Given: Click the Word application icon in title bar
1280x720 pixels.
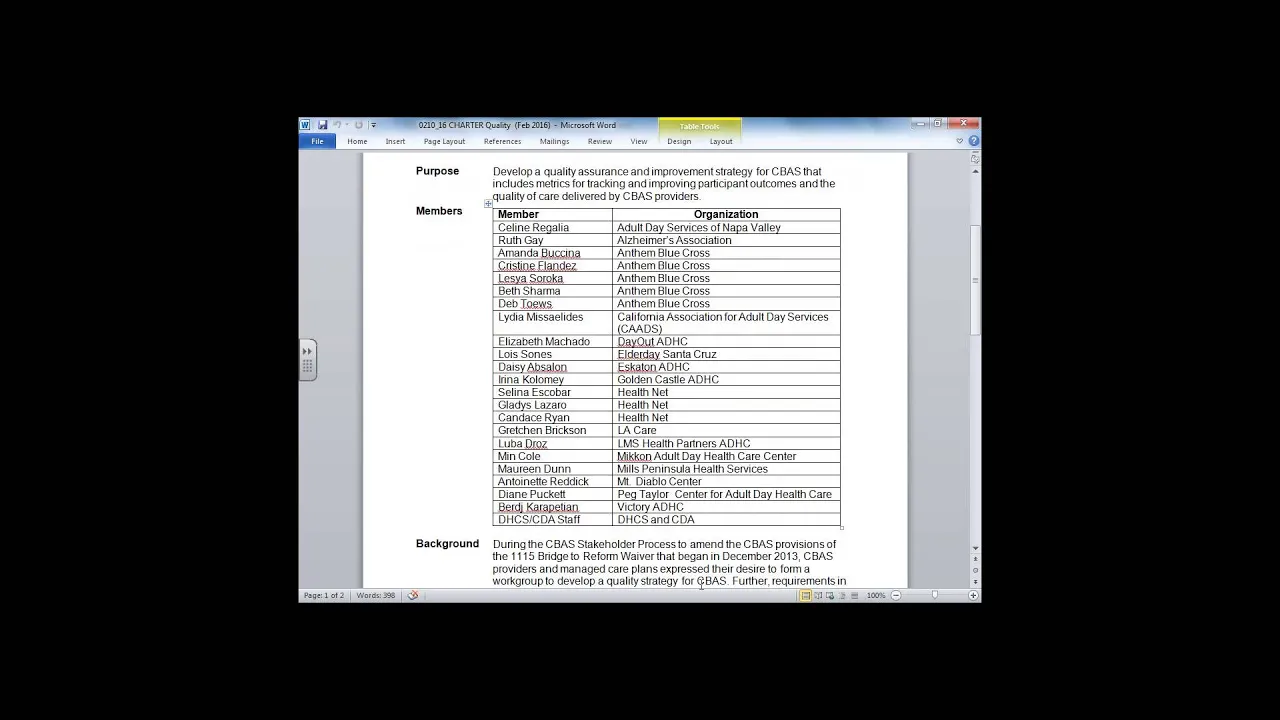Looking at the screenshot, I should click(x=305, y=125).
